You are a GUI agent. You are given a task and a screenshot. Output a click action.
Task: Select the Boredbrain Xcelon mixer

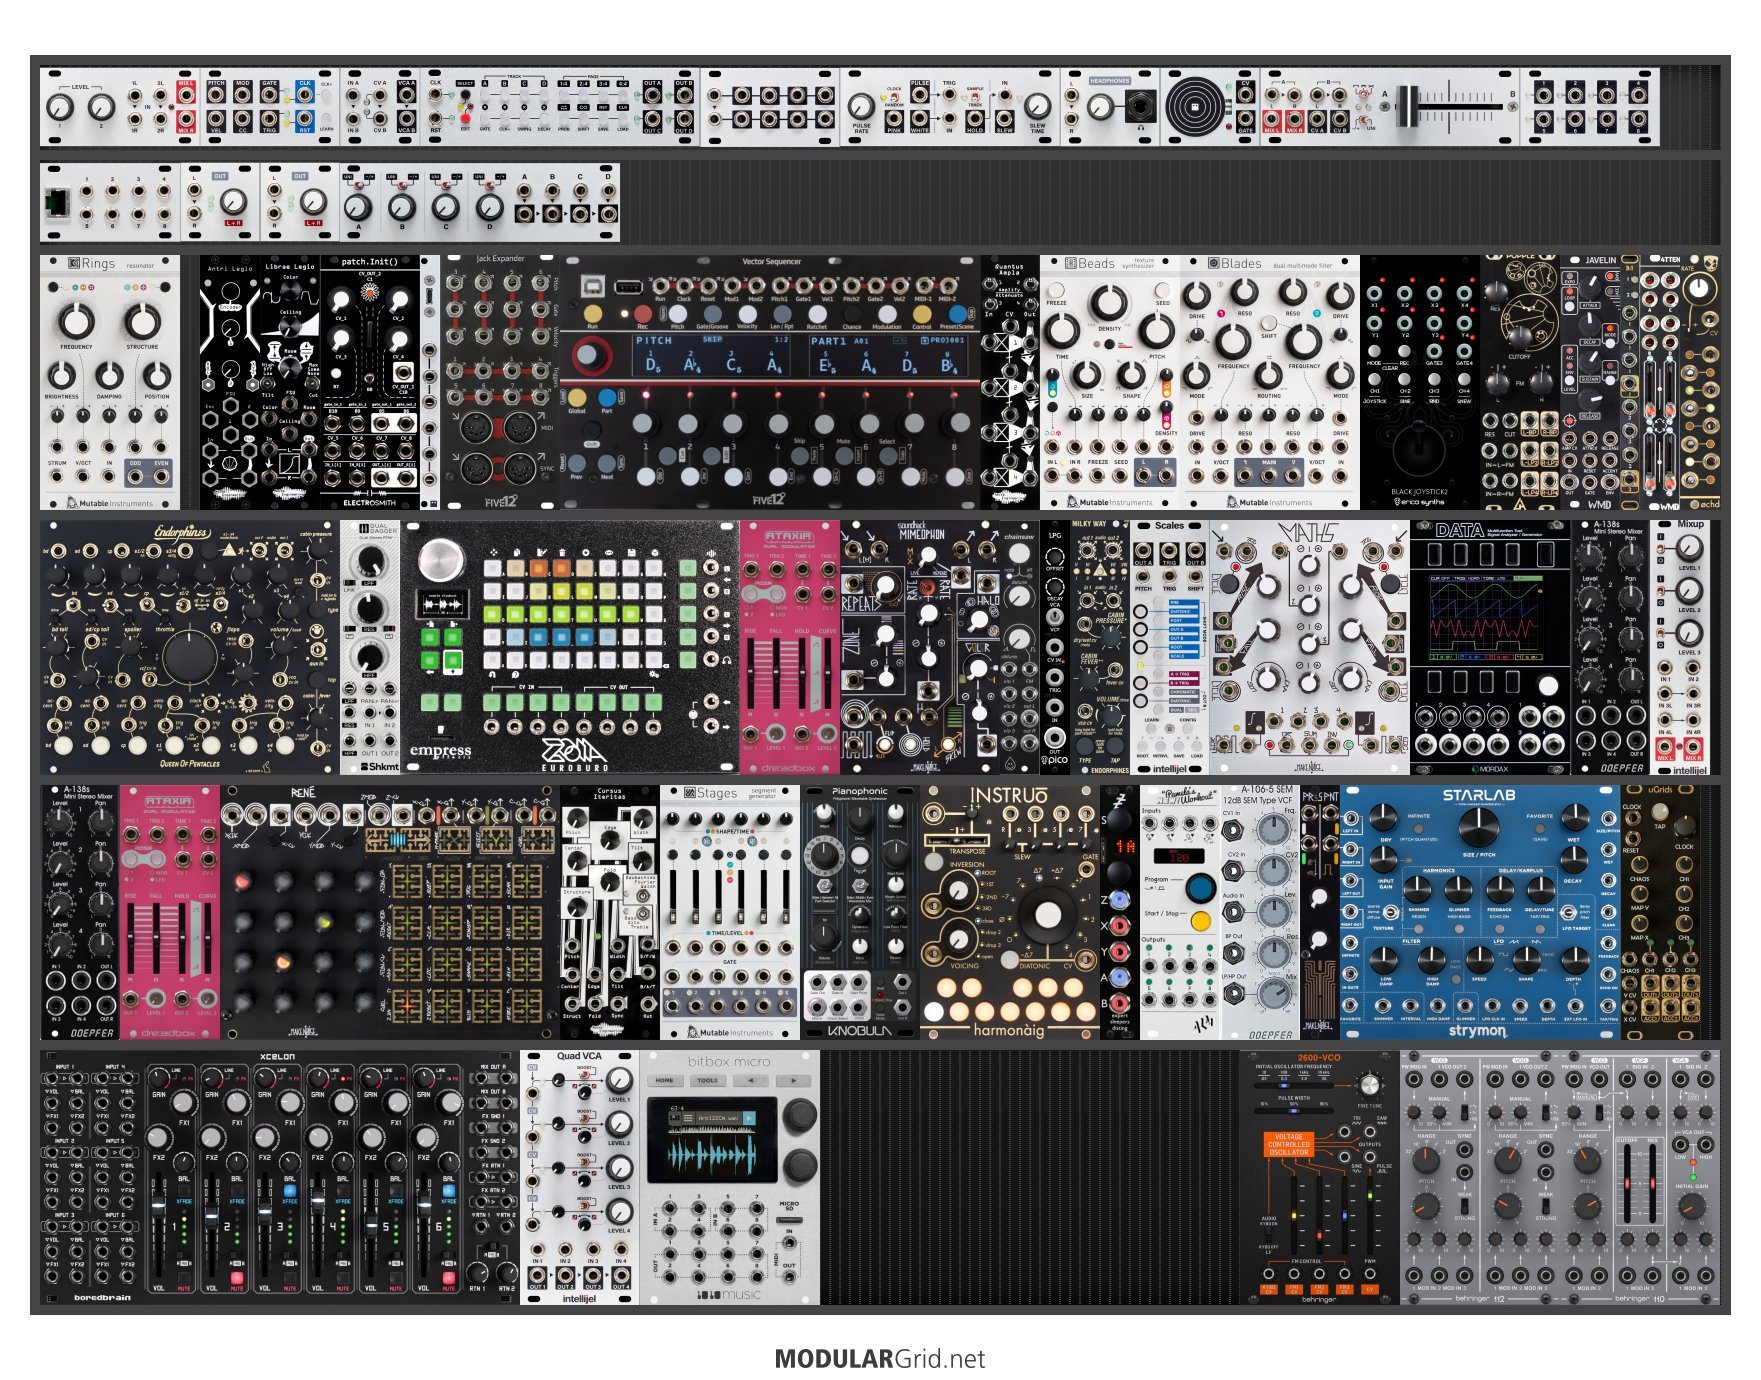(280, 1177)
